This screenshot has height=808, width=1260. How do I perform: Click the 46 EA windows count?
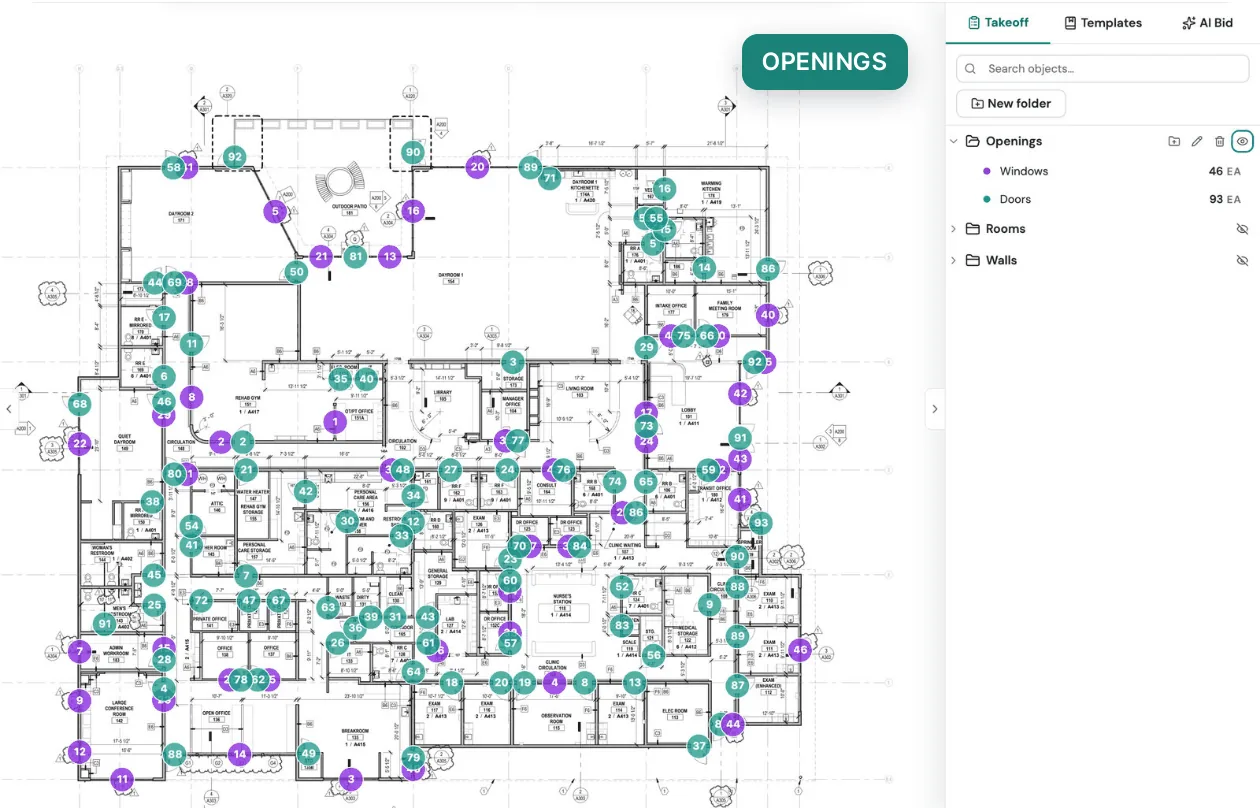(1225, 171)
